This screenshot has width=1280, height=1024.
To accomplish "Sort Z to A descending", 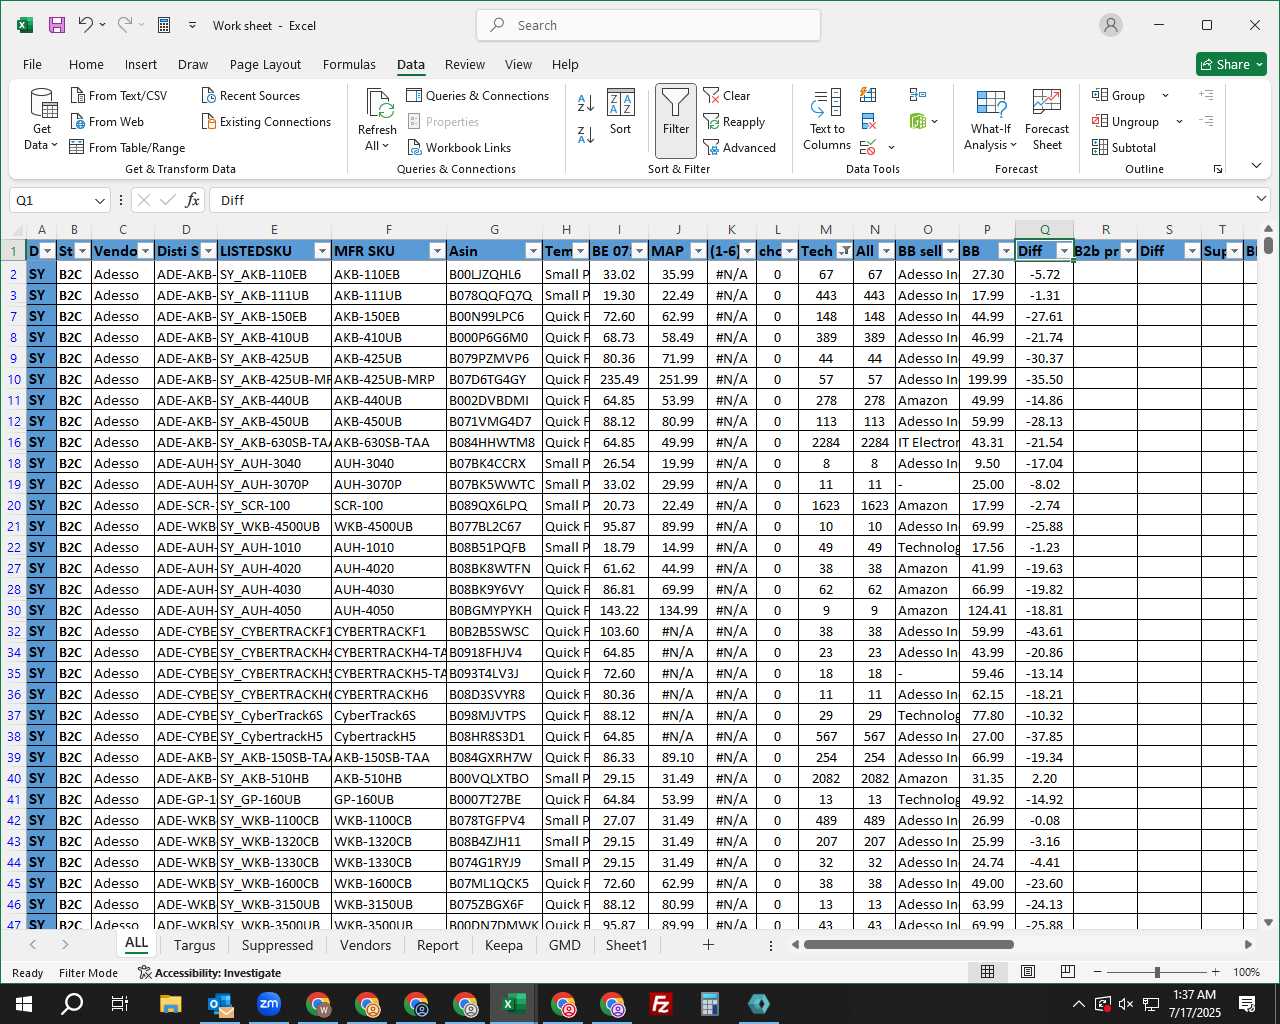I will tap(586, 133).
